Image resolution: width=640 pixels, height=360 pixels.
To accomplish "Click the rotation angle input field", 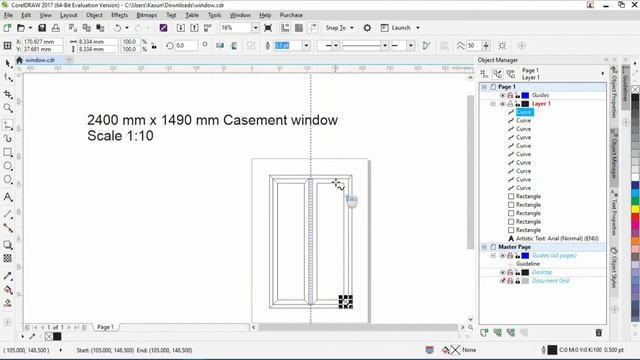I will point(186,46).
